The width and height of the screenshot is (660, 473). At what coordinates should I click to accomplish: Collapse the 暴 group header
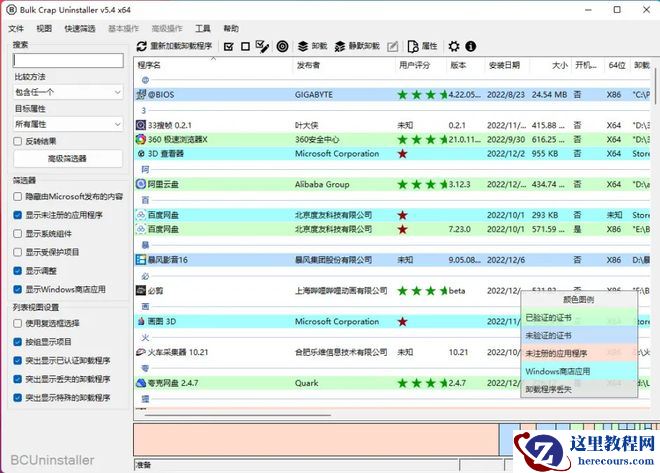[x=145, y=245]
